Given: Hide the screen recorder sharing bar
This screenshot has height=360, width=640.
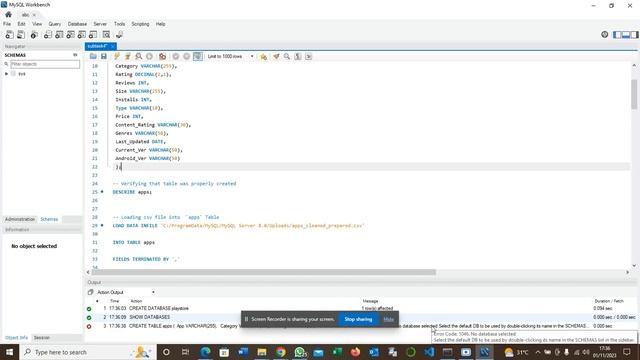Looking at the screenshot, I should coord(388,319).
